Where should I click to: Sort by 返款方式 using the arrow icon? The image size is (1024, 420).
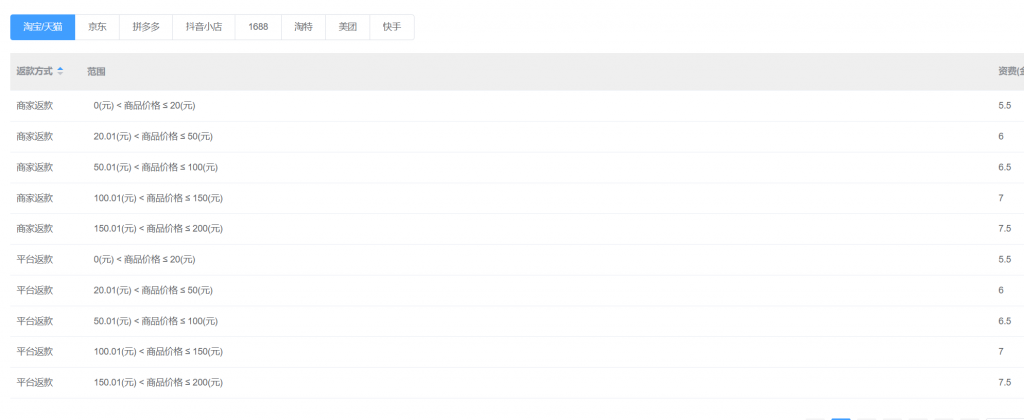[60, 71]
